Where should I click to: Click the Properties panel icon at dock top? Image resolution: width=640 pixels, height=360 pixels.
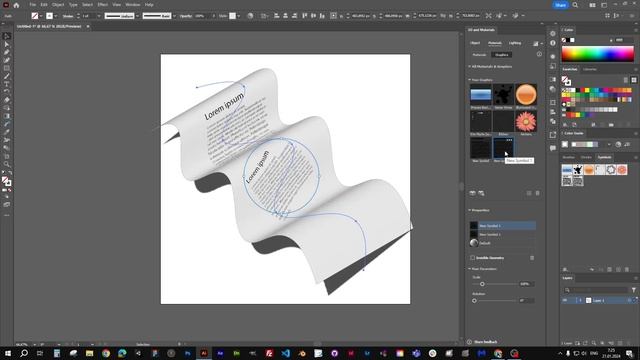[x=553, y=33]
